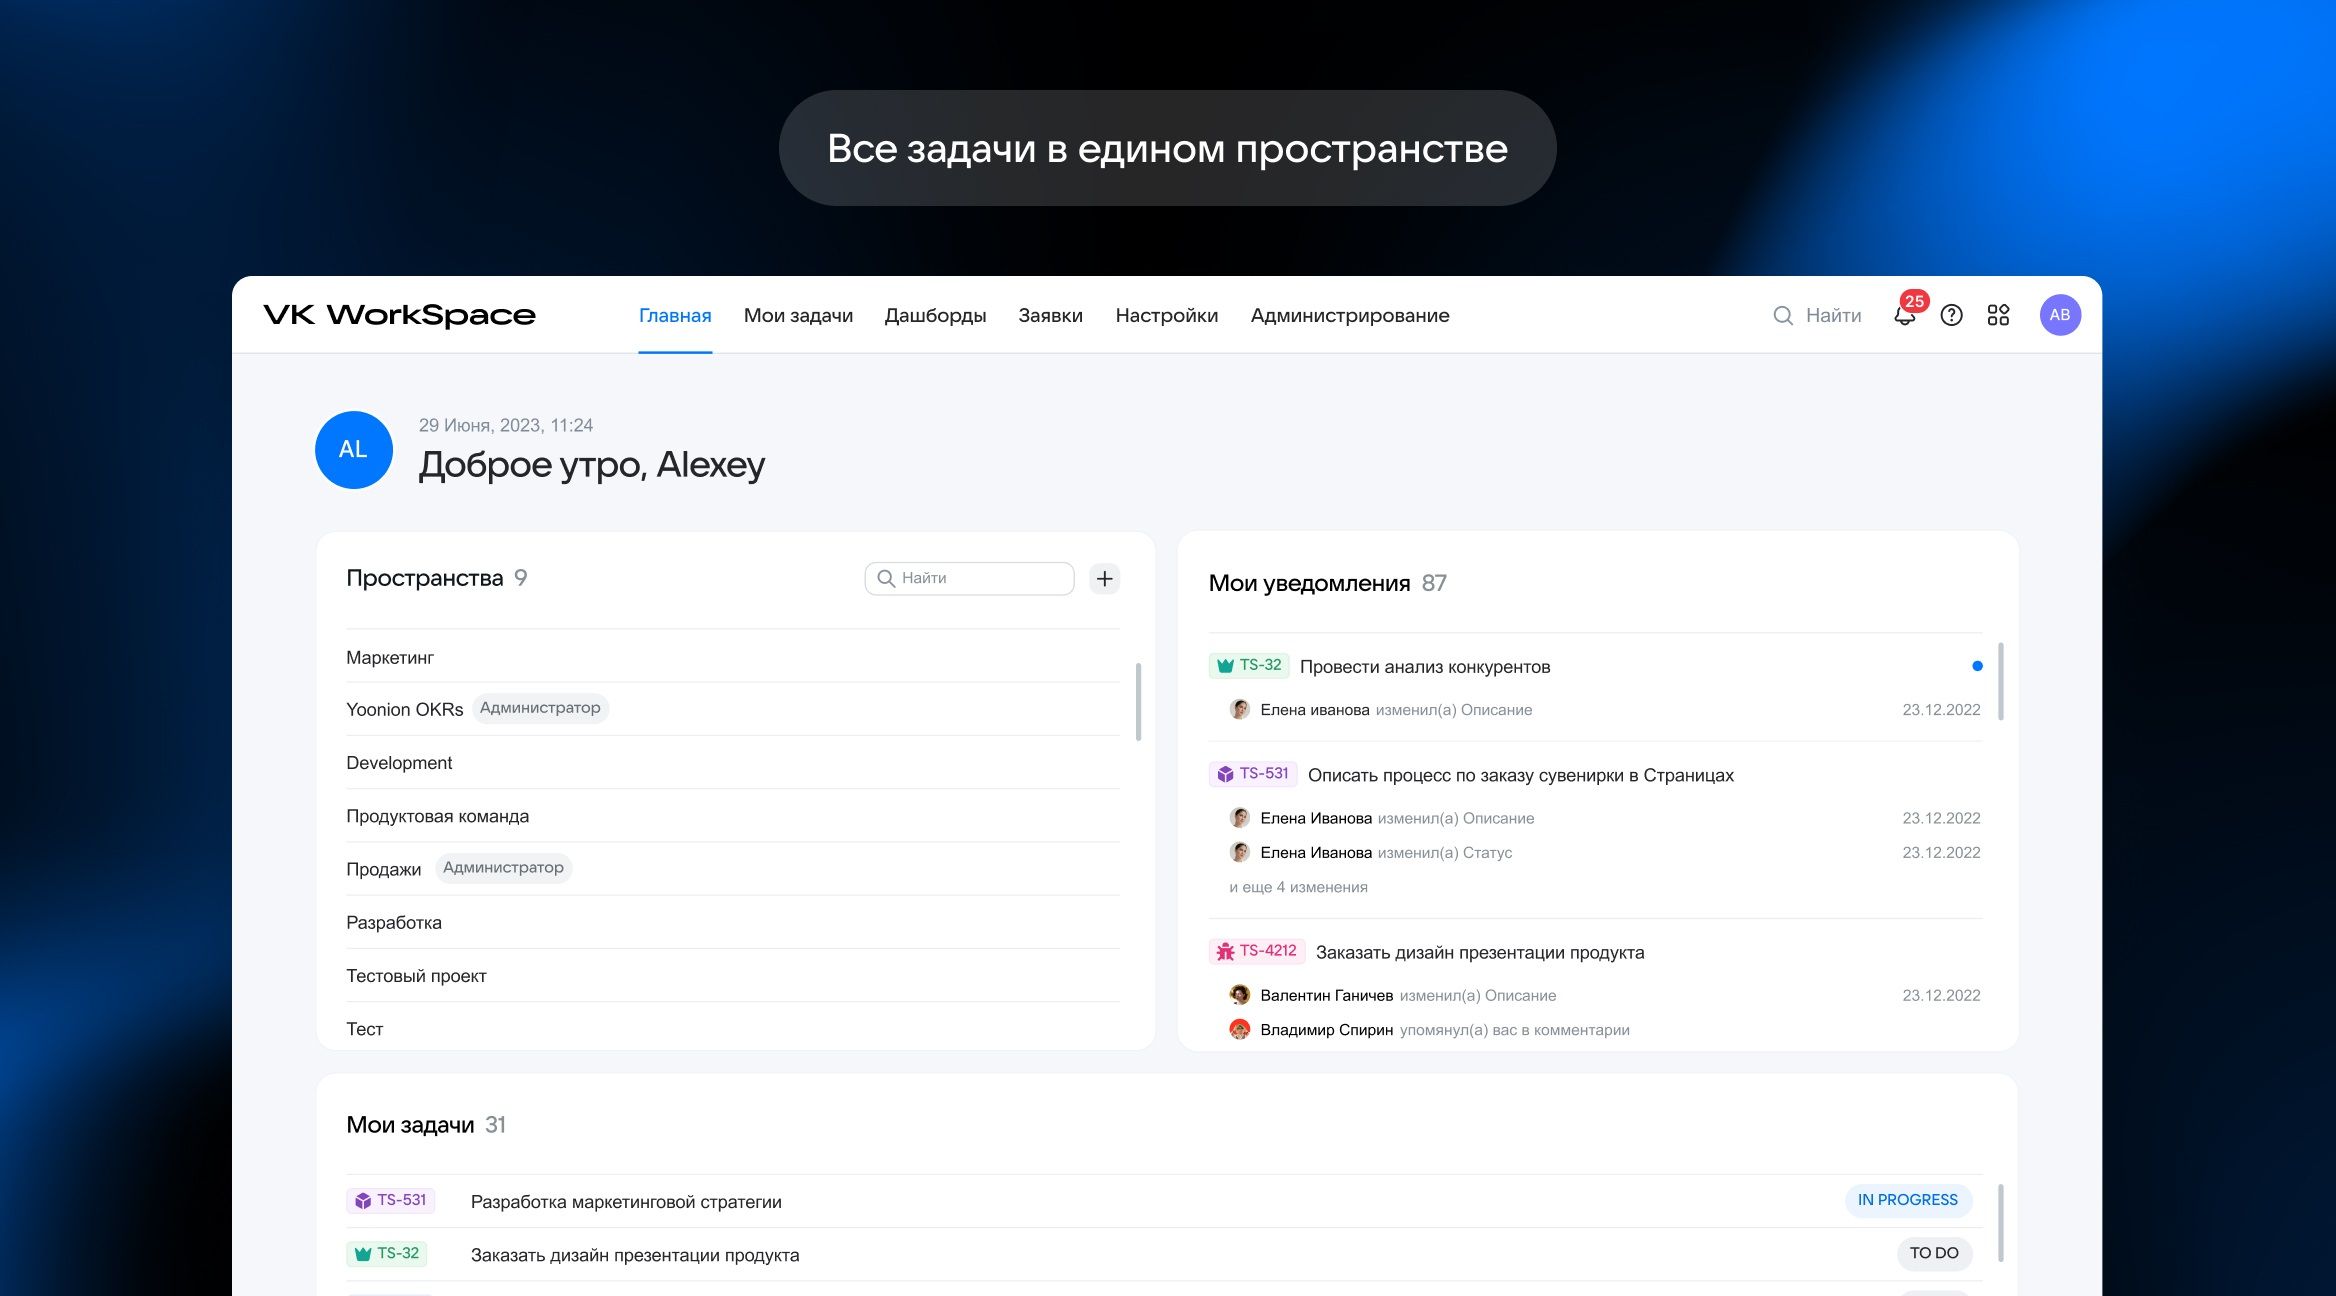Click the AL profile avatar
Viewport: 2336px width, 1296px height.
[353, 450]
